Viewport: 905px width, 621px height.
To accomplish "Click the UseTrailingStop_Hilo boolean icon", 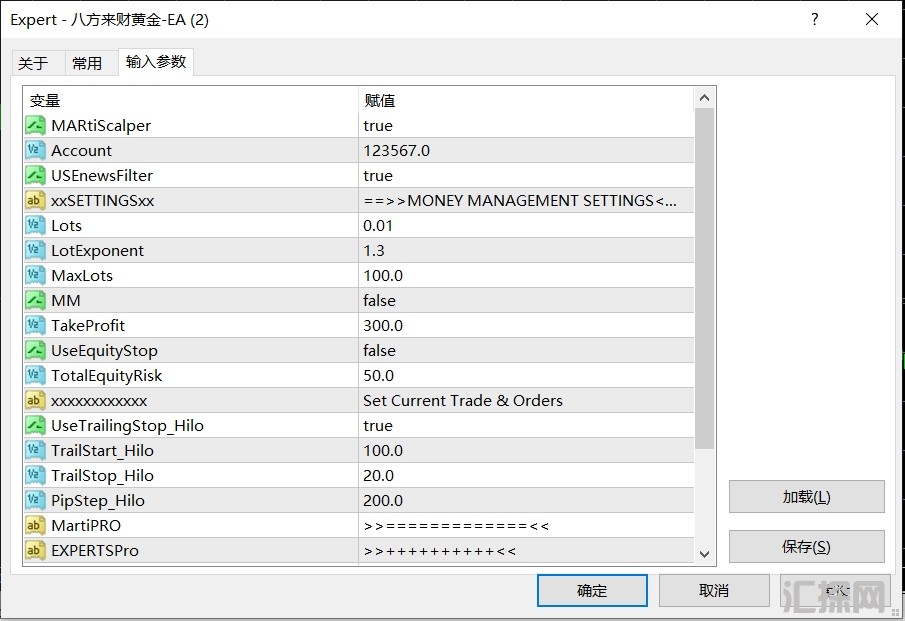I will pos(35,426).
